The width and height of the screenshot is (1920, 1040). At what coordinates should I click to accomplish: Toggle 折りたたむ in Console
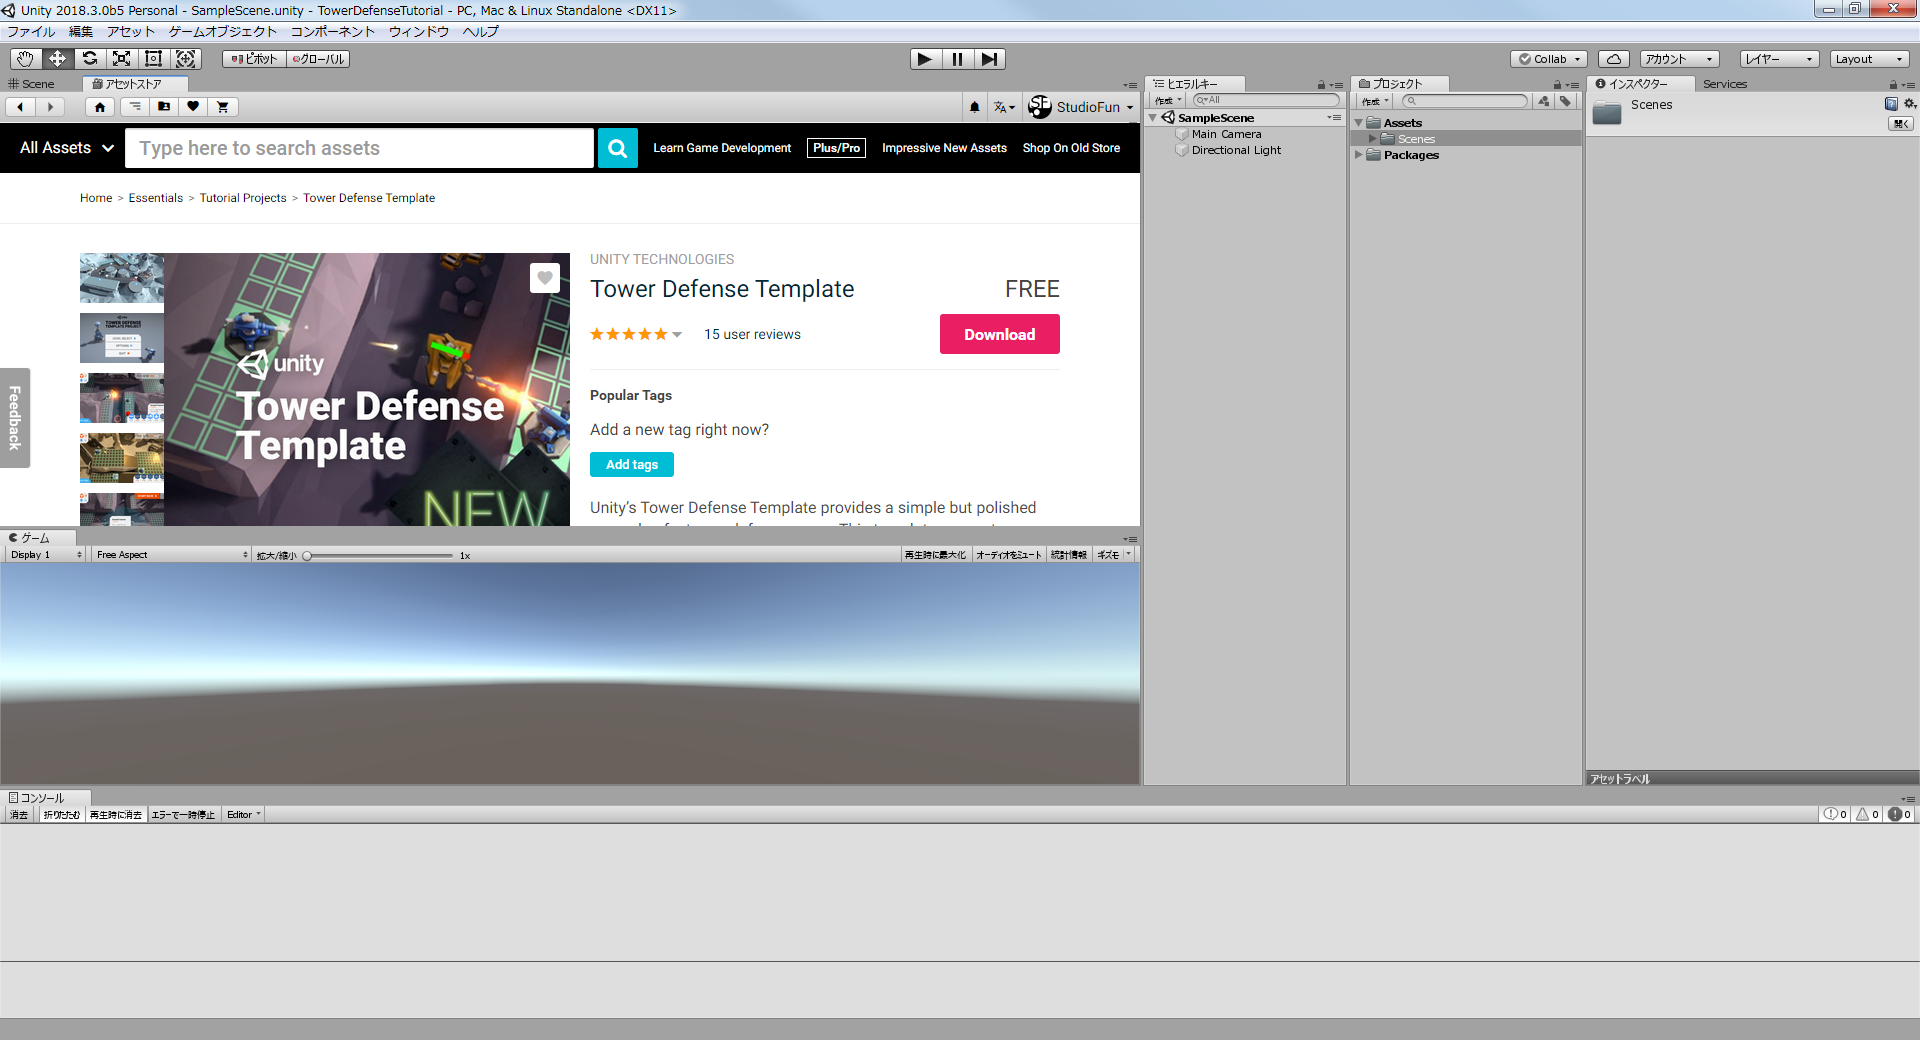tap(62, 815)
